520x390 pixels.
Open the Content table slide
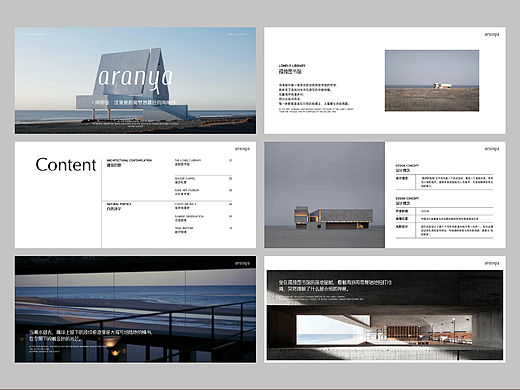(135, 195)
